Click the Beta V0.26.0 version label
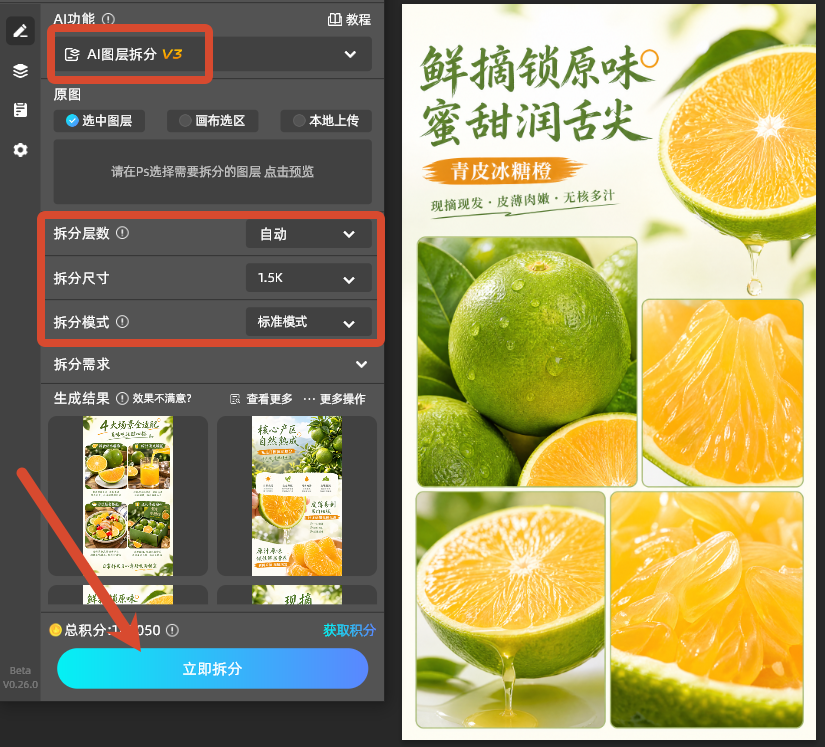Screen dimensions: 825x747 pyautogui.click(x=20, y=678)
